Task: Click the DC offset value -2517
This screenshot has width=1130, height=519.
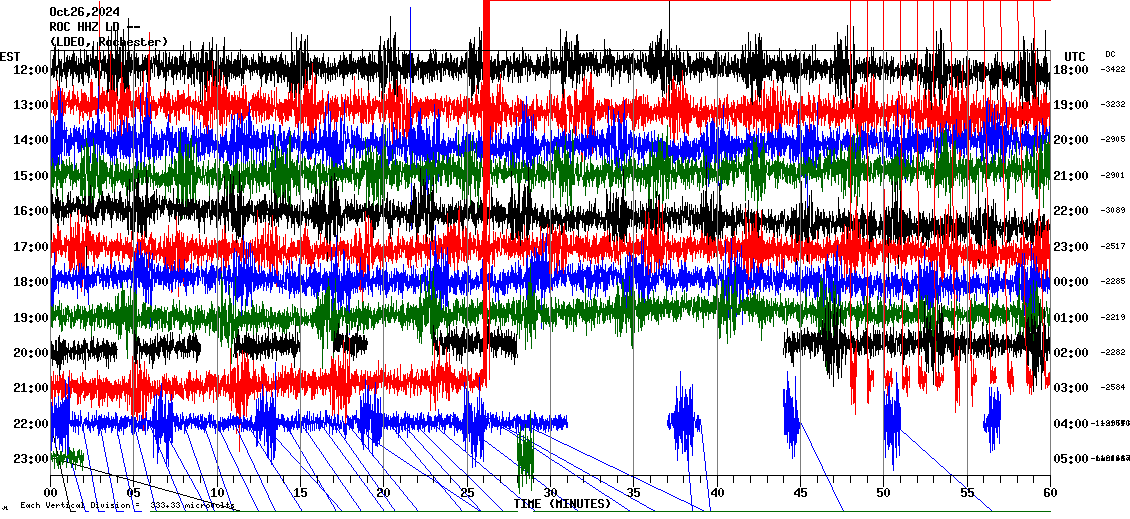Action: 1113,247
